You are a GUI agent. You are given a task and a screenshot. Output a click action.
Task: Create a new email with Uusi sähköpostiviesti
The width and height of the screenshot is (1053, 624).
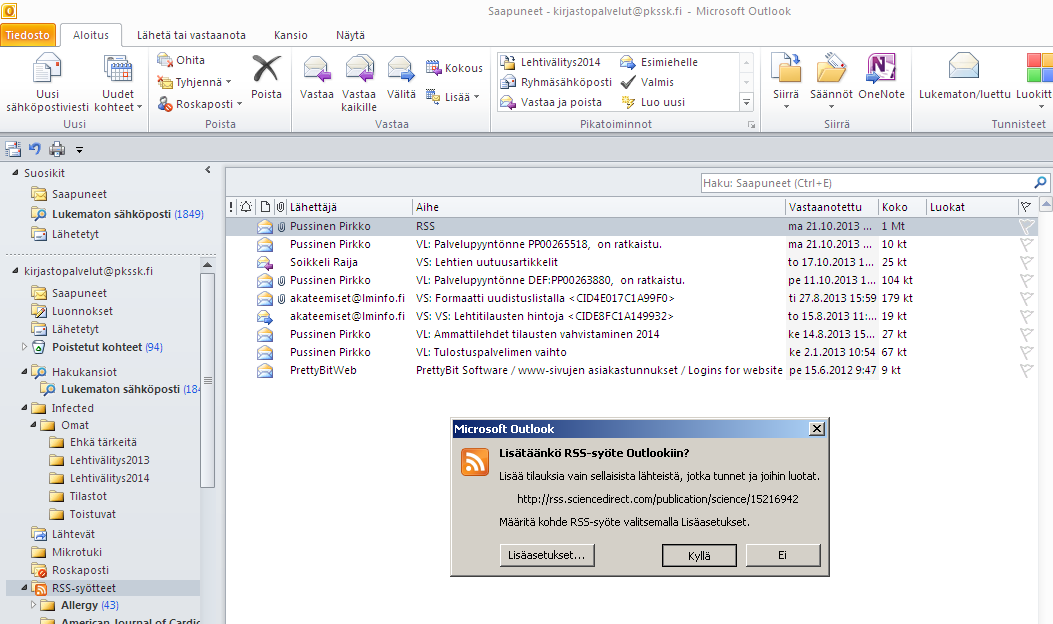click(47, 83)
